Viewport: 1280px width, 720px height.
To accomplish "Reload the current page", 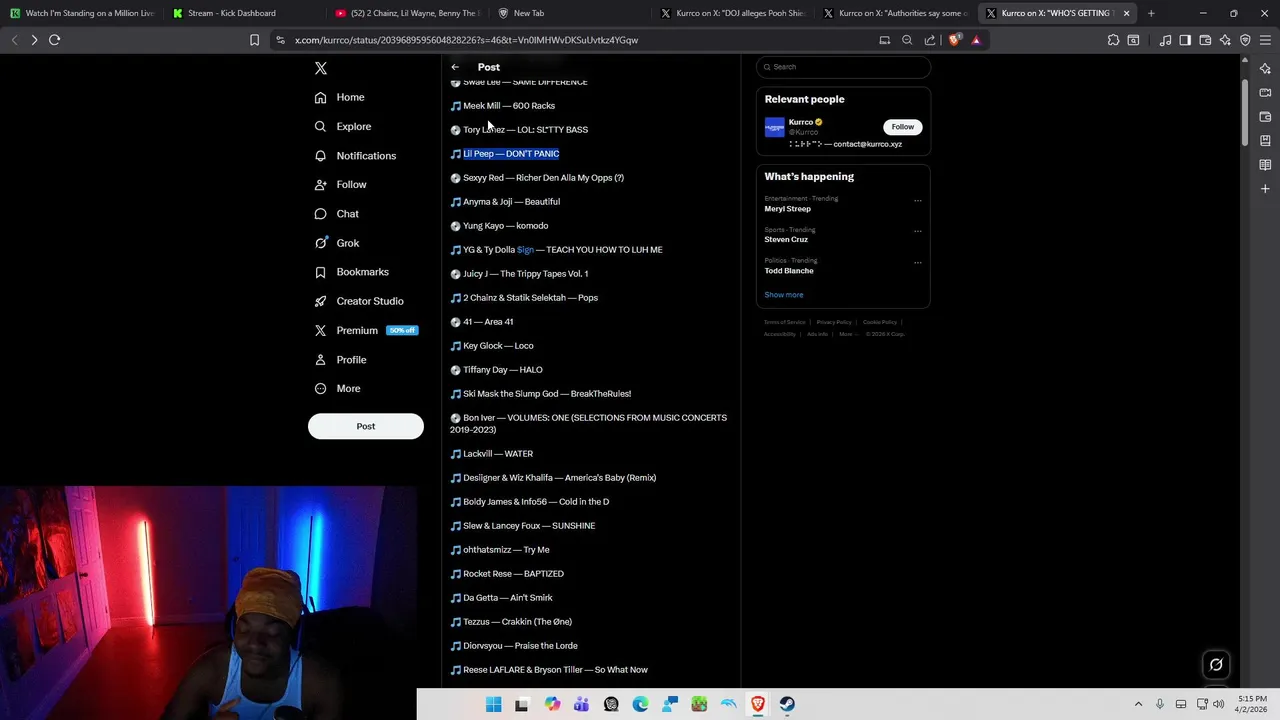I will coord(55,40).
